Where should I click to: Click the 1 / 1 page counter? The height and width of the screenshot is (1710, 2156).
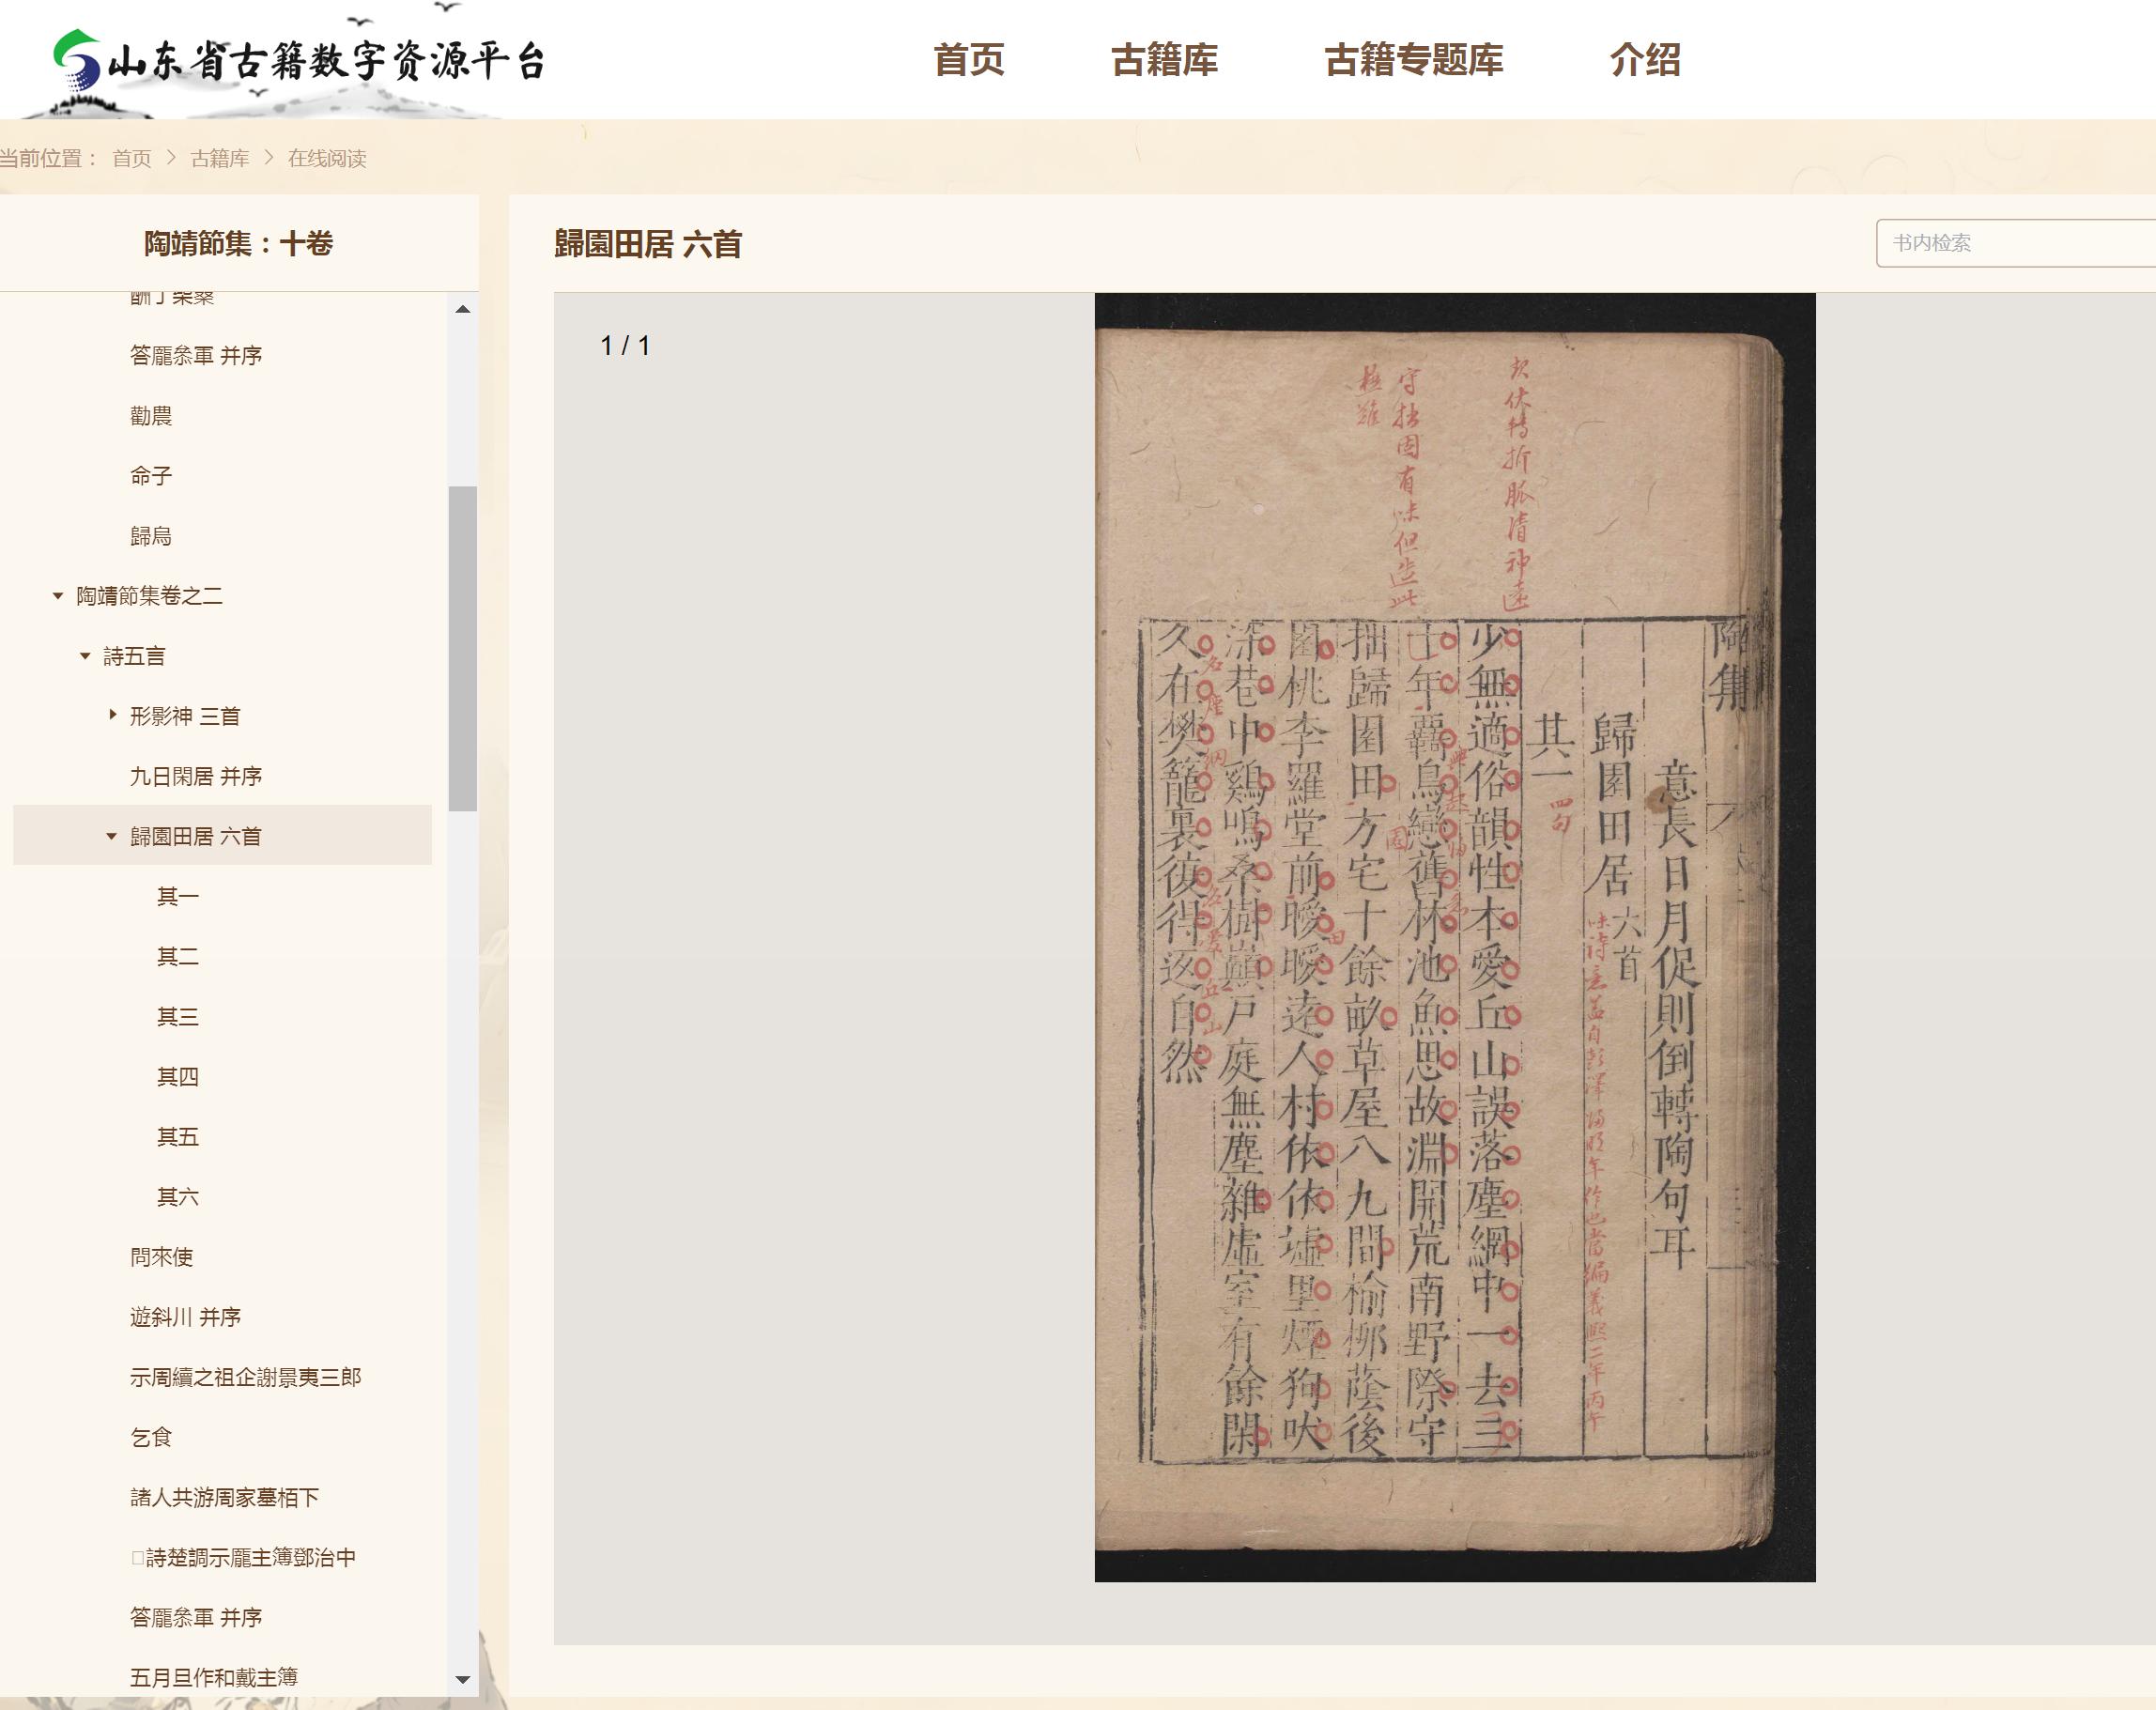[625, 346]
